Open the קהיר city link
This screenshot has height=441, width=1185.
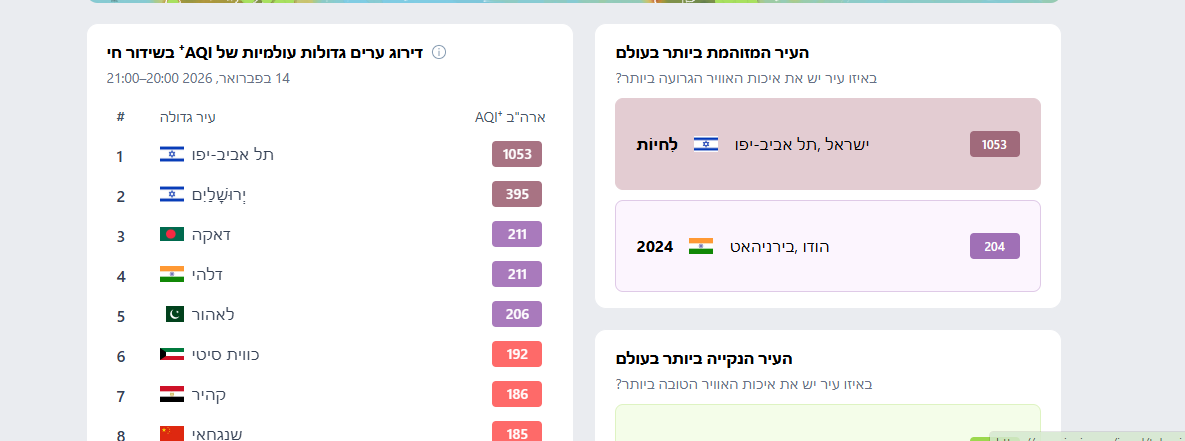209,394
